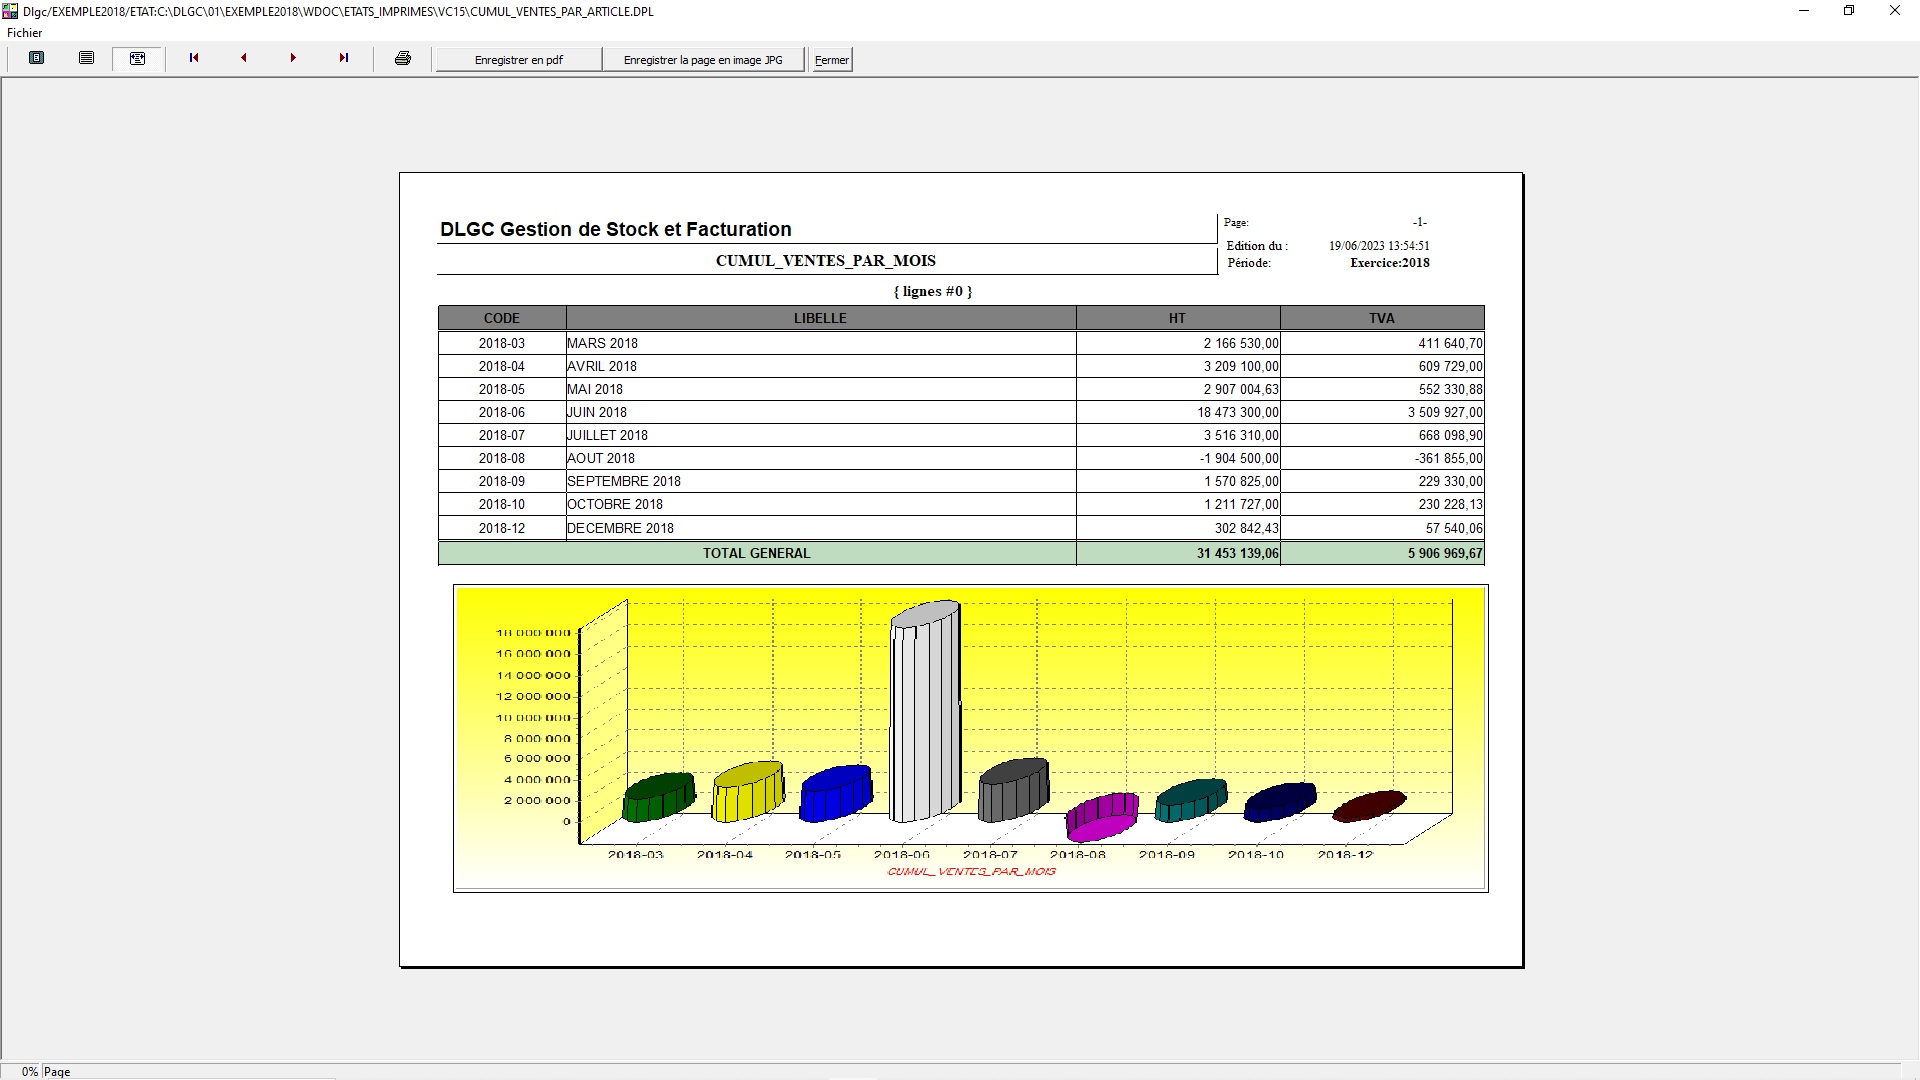Restore down the window
1920x1080 pixels.
(x=1848, y=11)
